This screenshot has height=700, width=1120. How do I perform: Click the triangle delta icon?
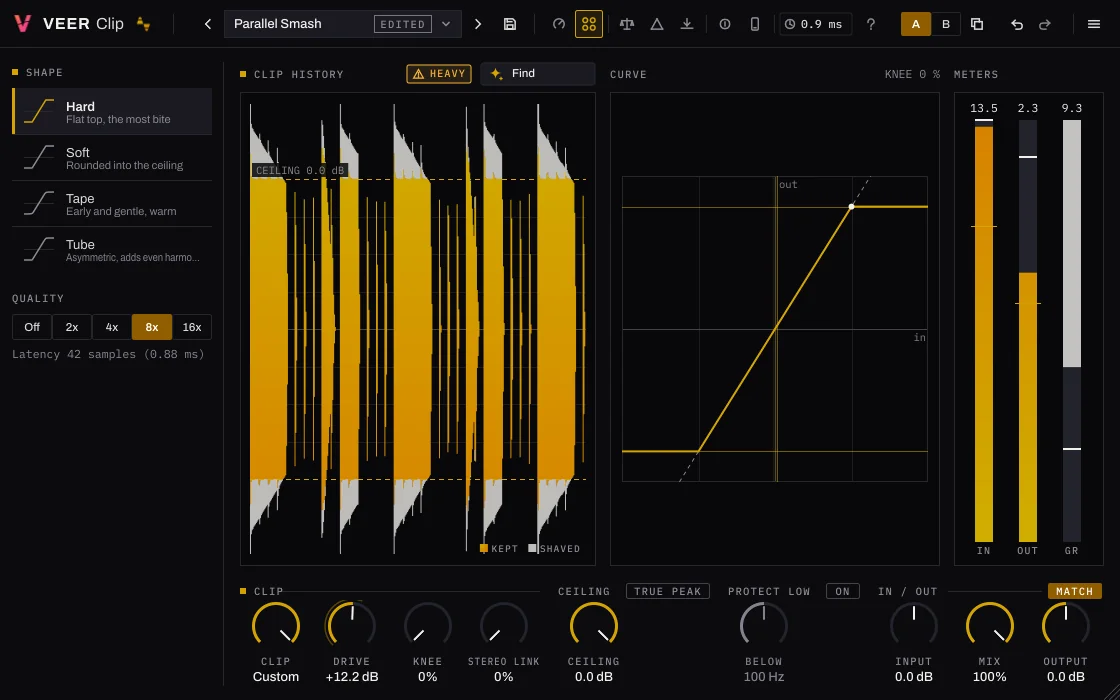[x=657, y=24]
